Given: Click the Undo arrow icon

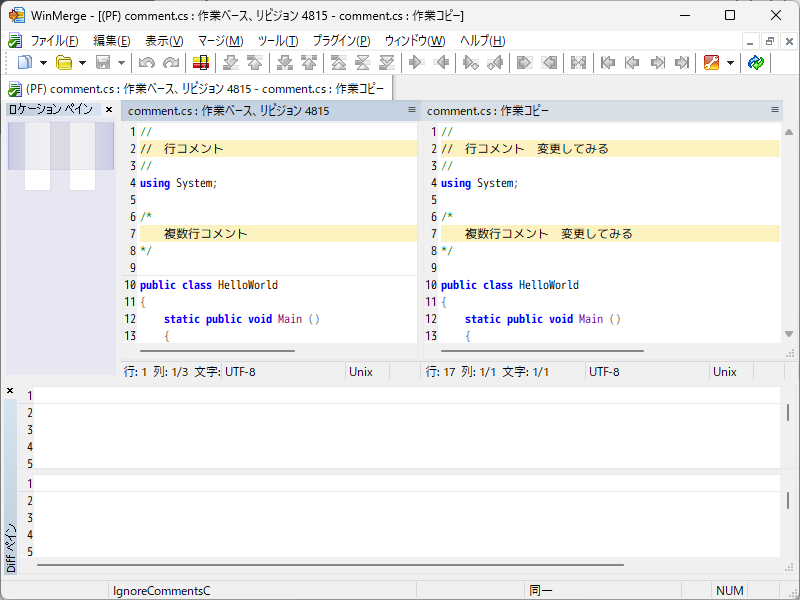Looking at the screenshot, I should [x=147, y=63].
